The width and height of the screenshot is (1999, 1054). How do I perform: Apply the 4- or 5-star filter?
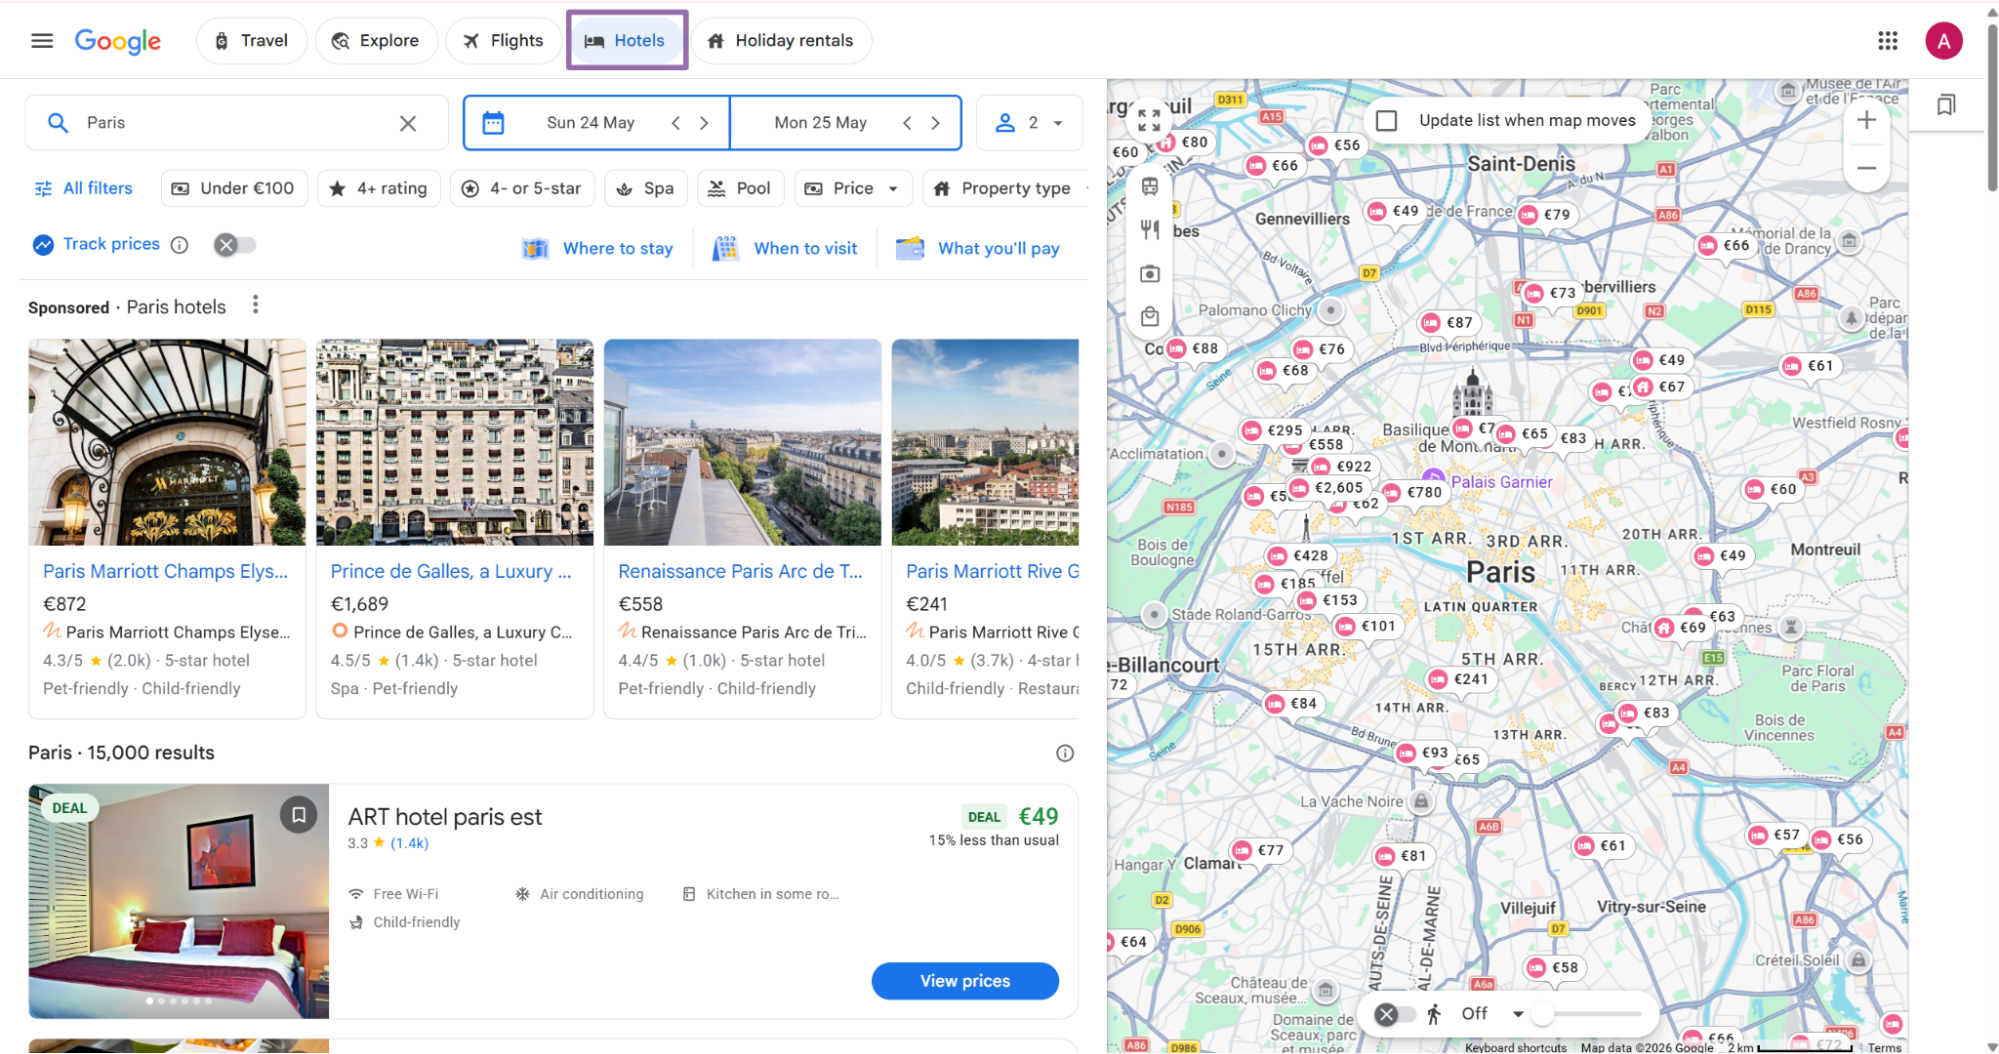(x=522, y=188)
